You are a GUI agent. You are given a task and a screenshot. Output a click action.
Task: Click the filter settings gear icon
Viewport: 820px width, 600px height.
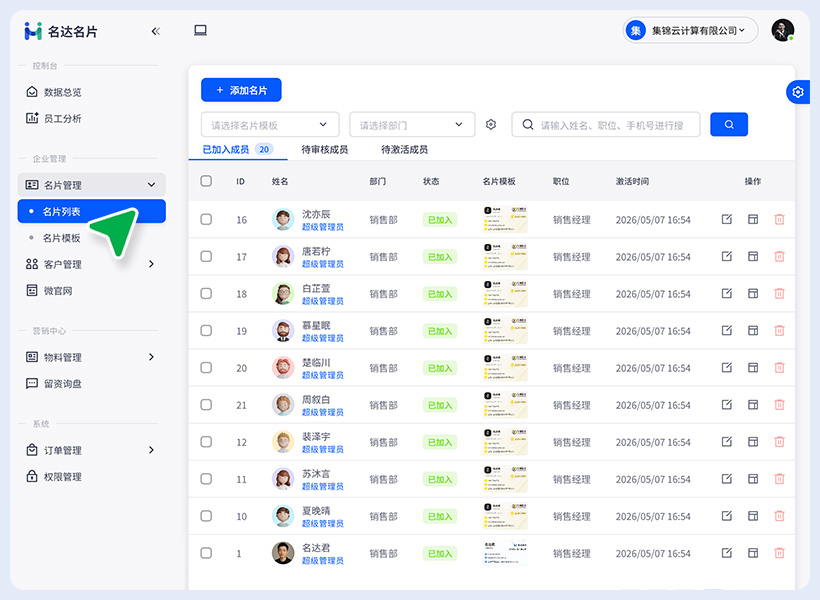(x=491, y=124)
